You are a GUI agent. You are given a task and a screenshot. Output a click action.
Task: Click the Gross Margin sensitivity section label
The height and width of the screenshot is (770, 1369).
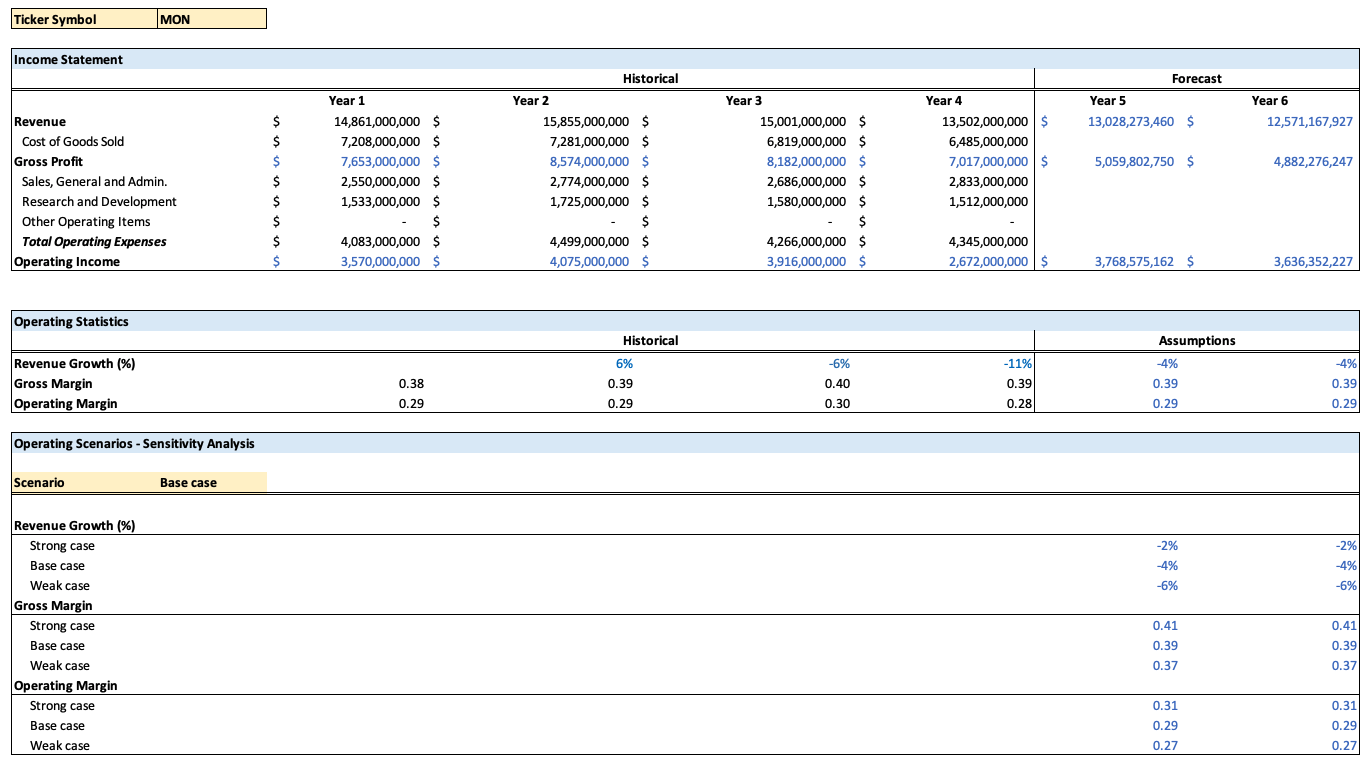point(53,605)
